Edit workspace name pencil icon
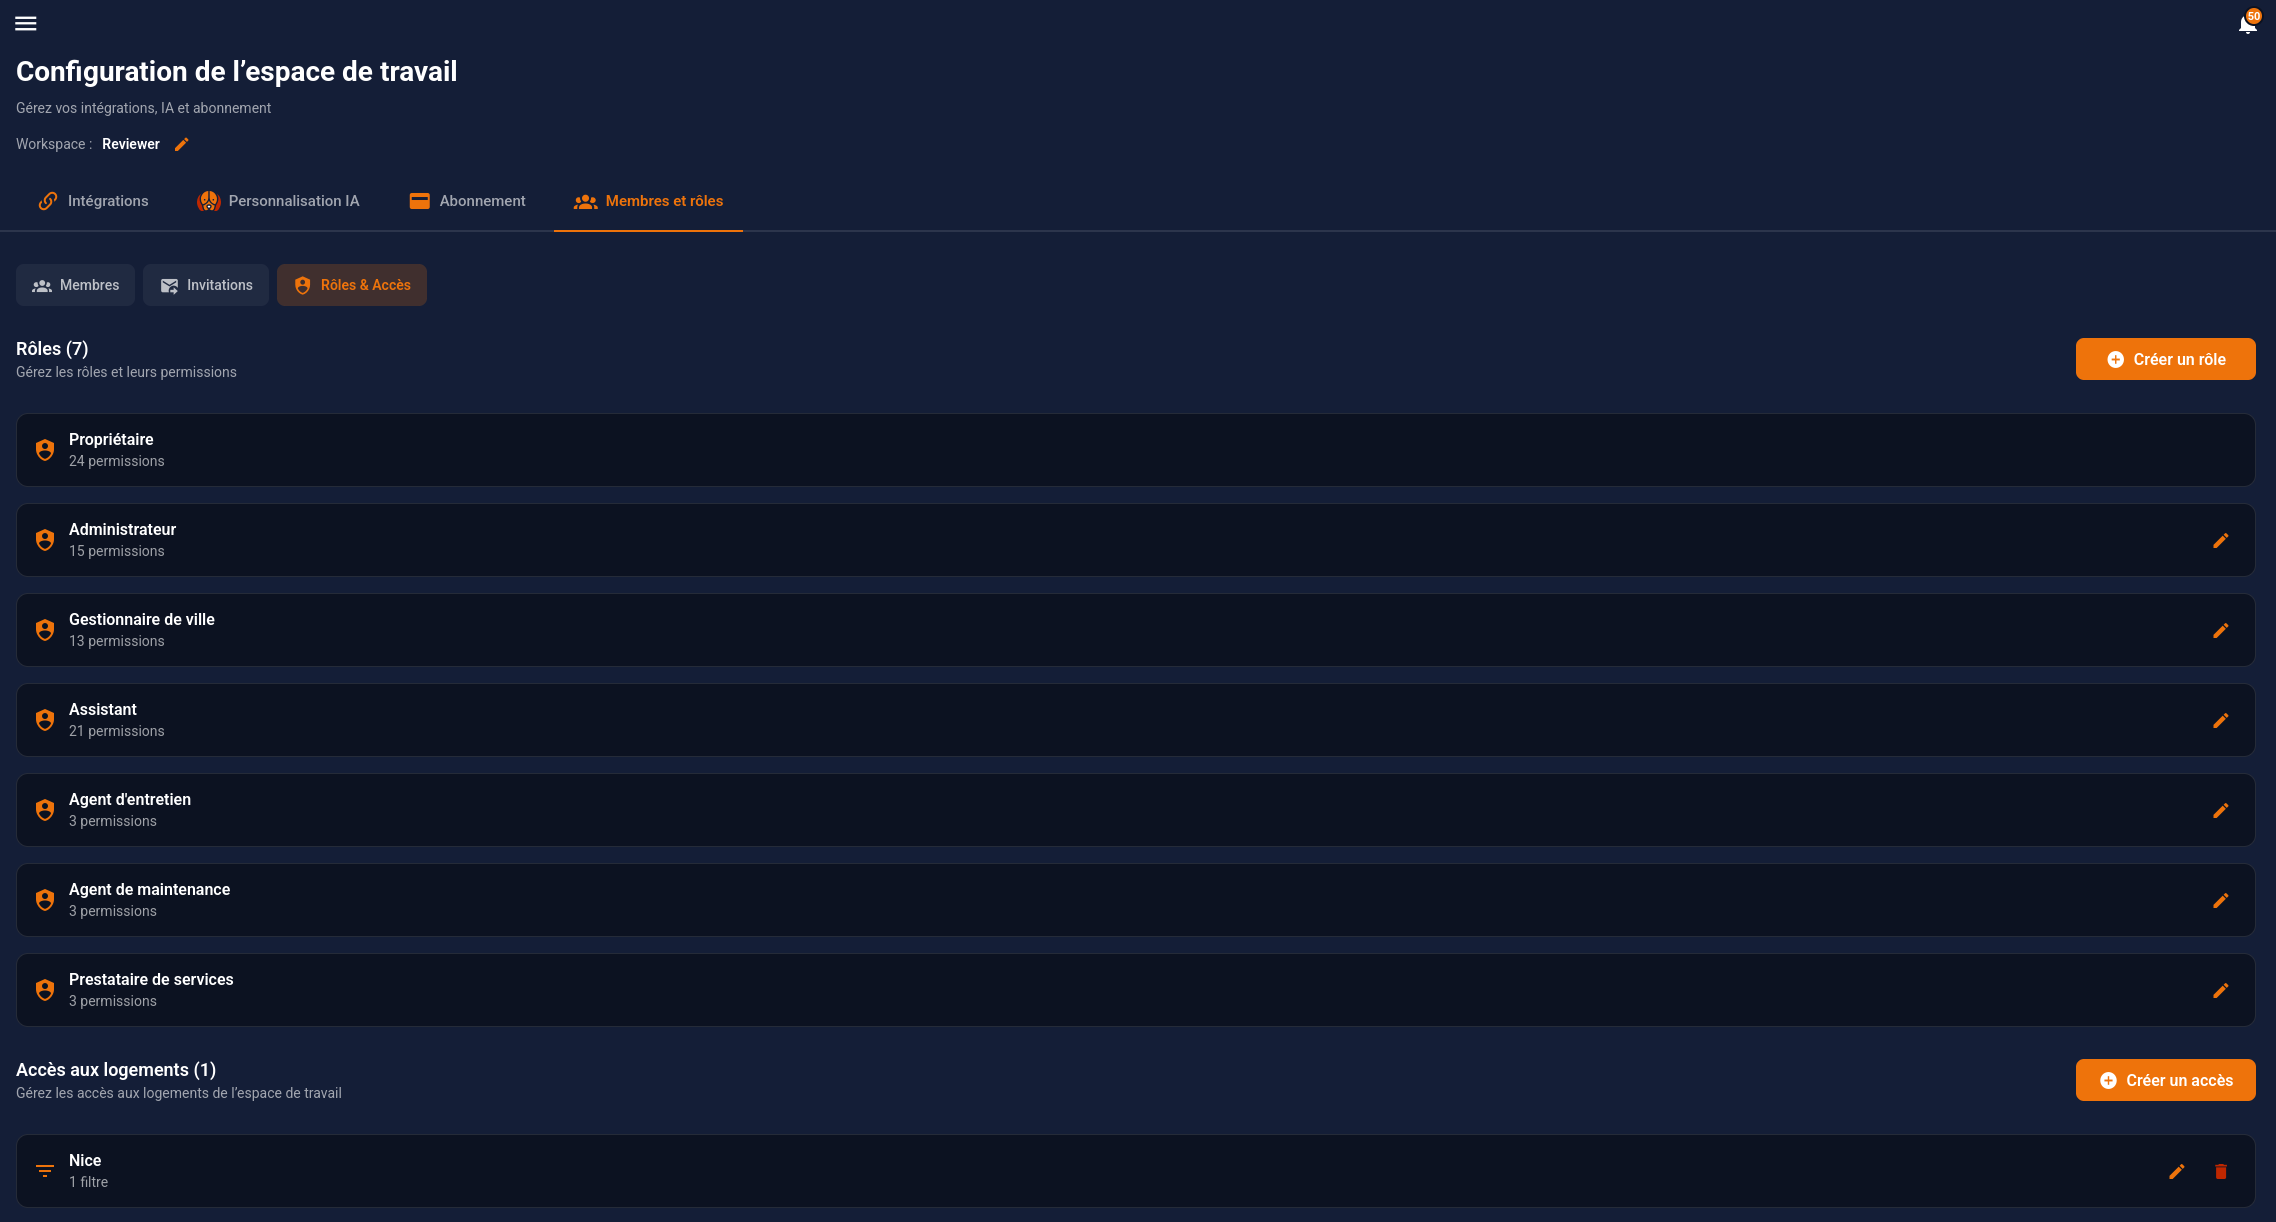 pos(182,144)
